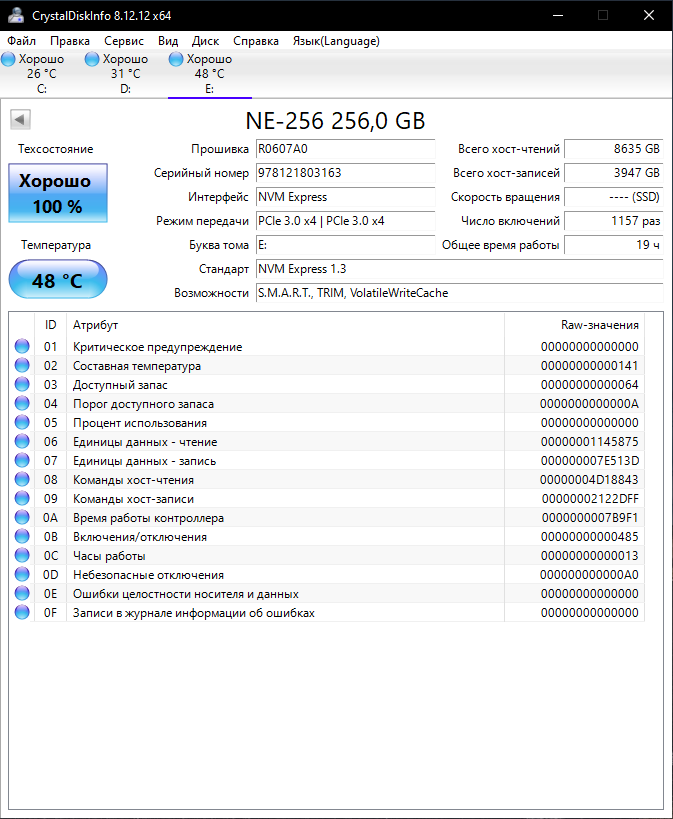The width and height of the screenshot is (673, 819).
Task: Click the Raw-значения column header
Action: tap(574, 325)
